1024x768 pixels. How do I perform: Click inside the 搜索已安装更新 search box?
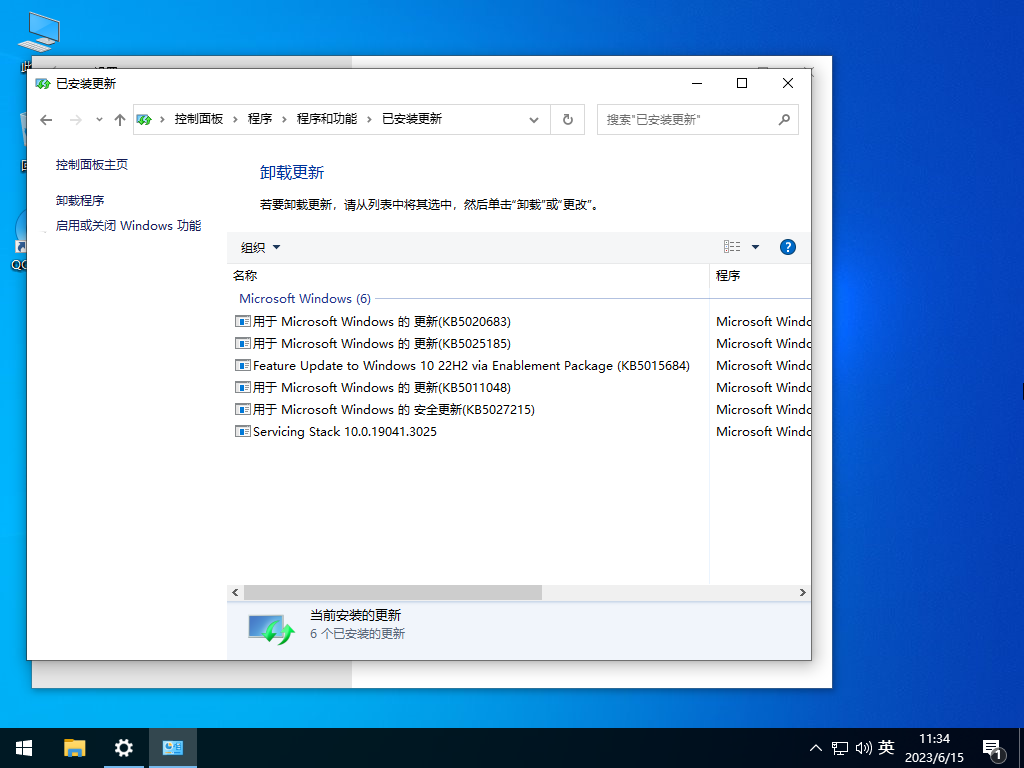[690, 119]
